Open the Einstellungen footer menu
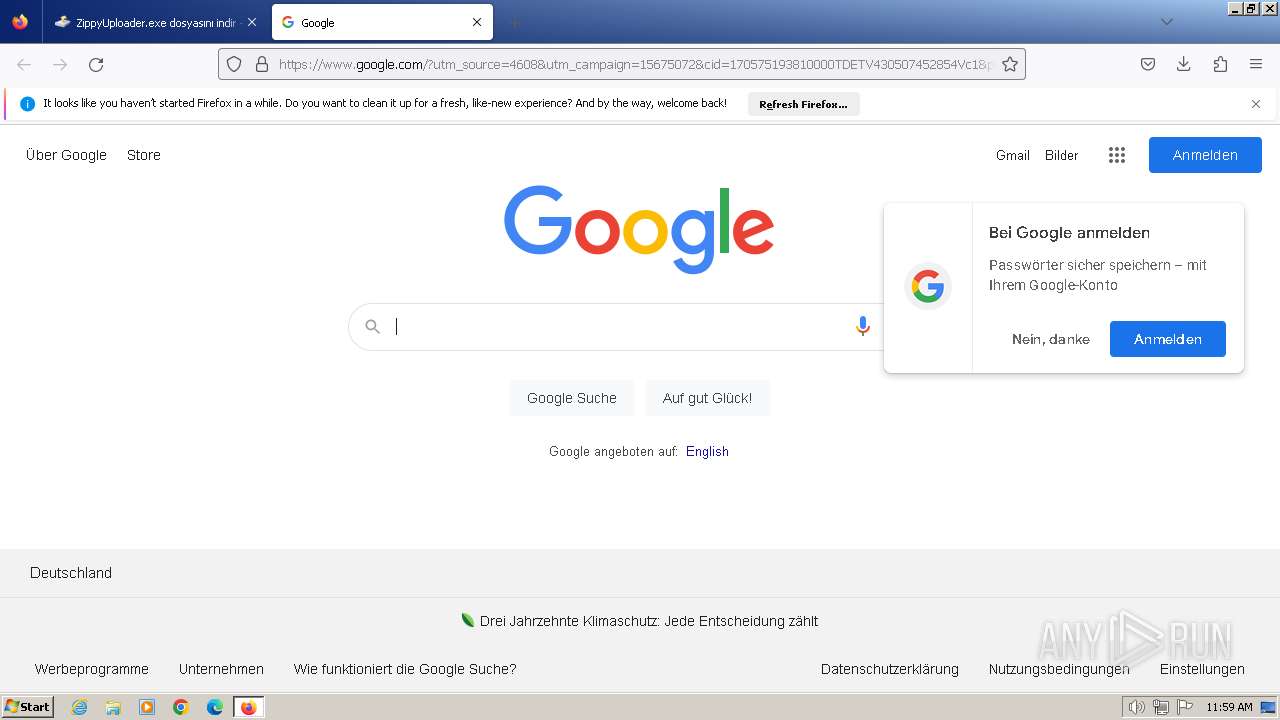Screen dimensions: 1280x720 1202,669
